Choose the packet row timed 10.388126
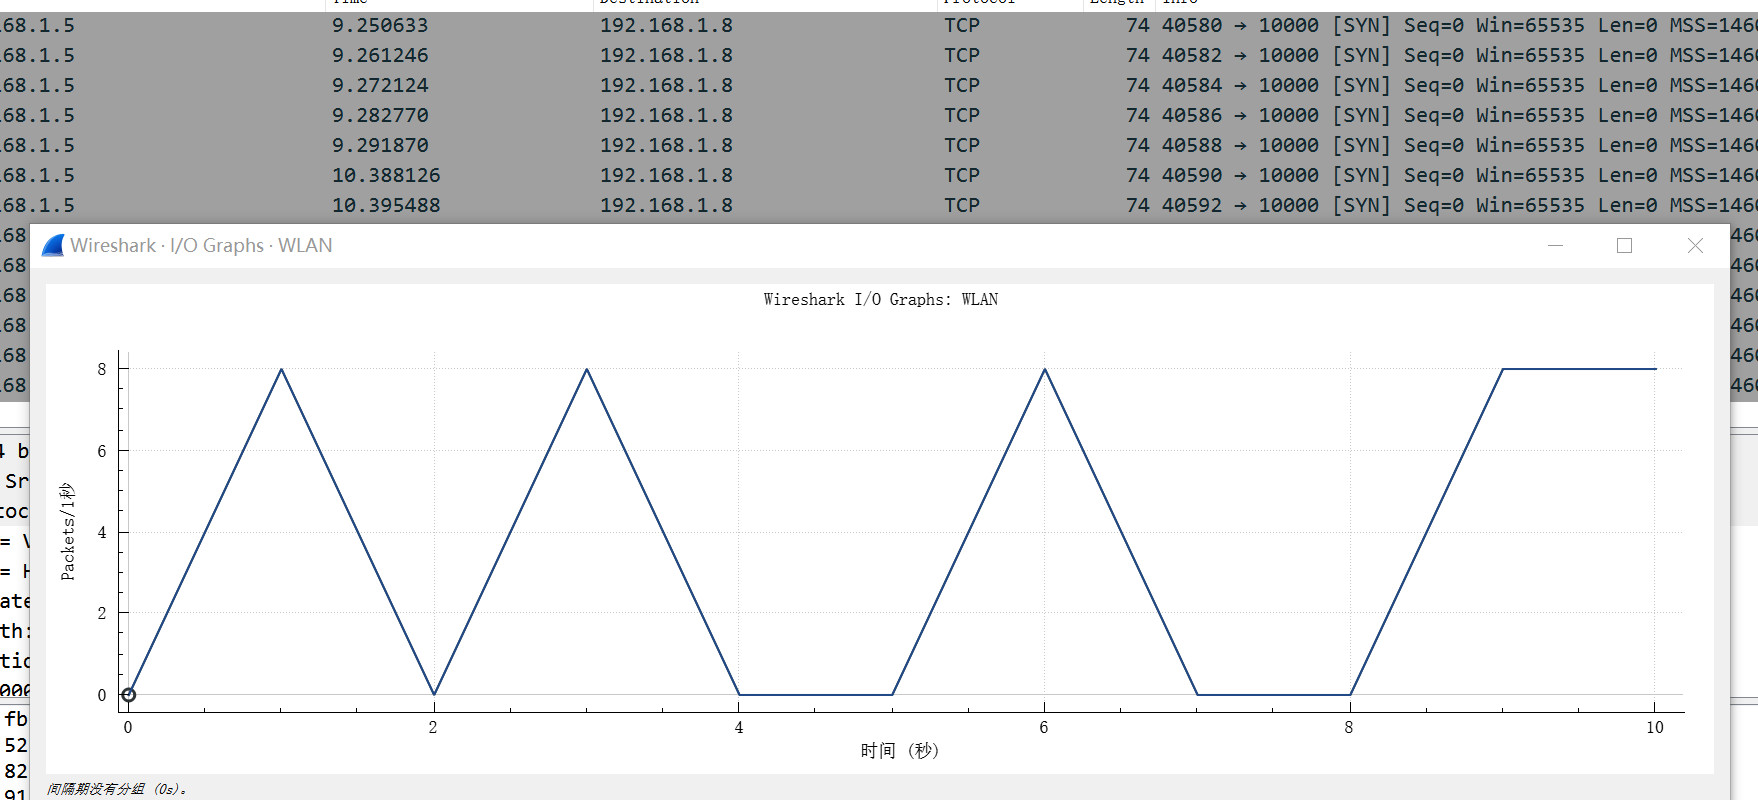Image resolution: width=1758 pixels, height=800 pixels. (x=386, y=176)
